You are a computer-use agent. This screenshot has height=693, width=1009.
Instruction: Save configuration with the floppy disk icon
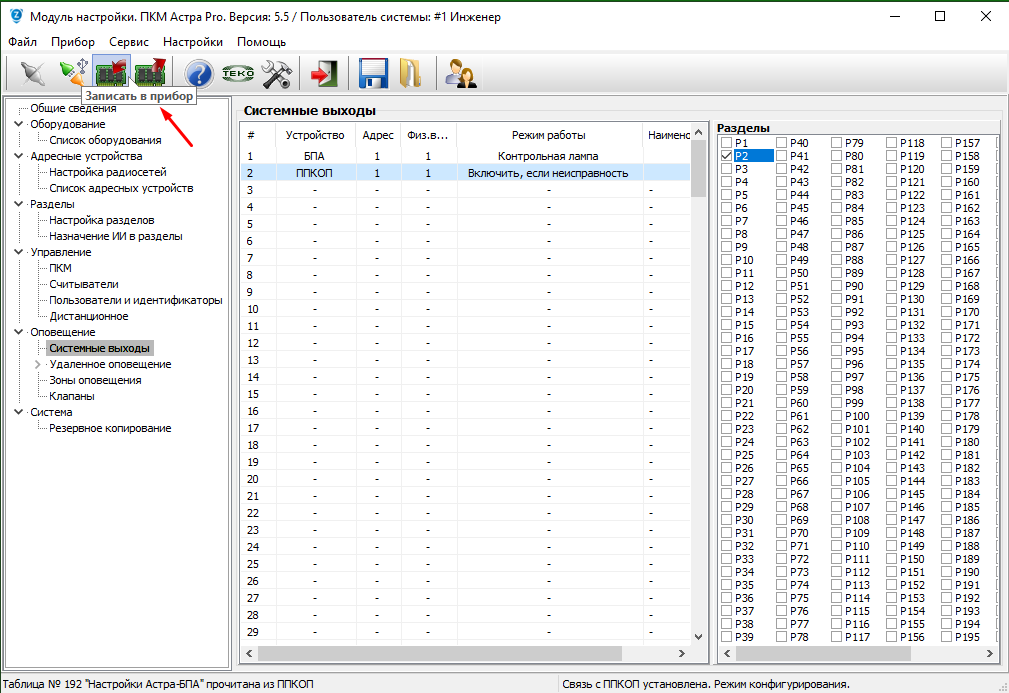pyautogui.click(x=372, y=74)
